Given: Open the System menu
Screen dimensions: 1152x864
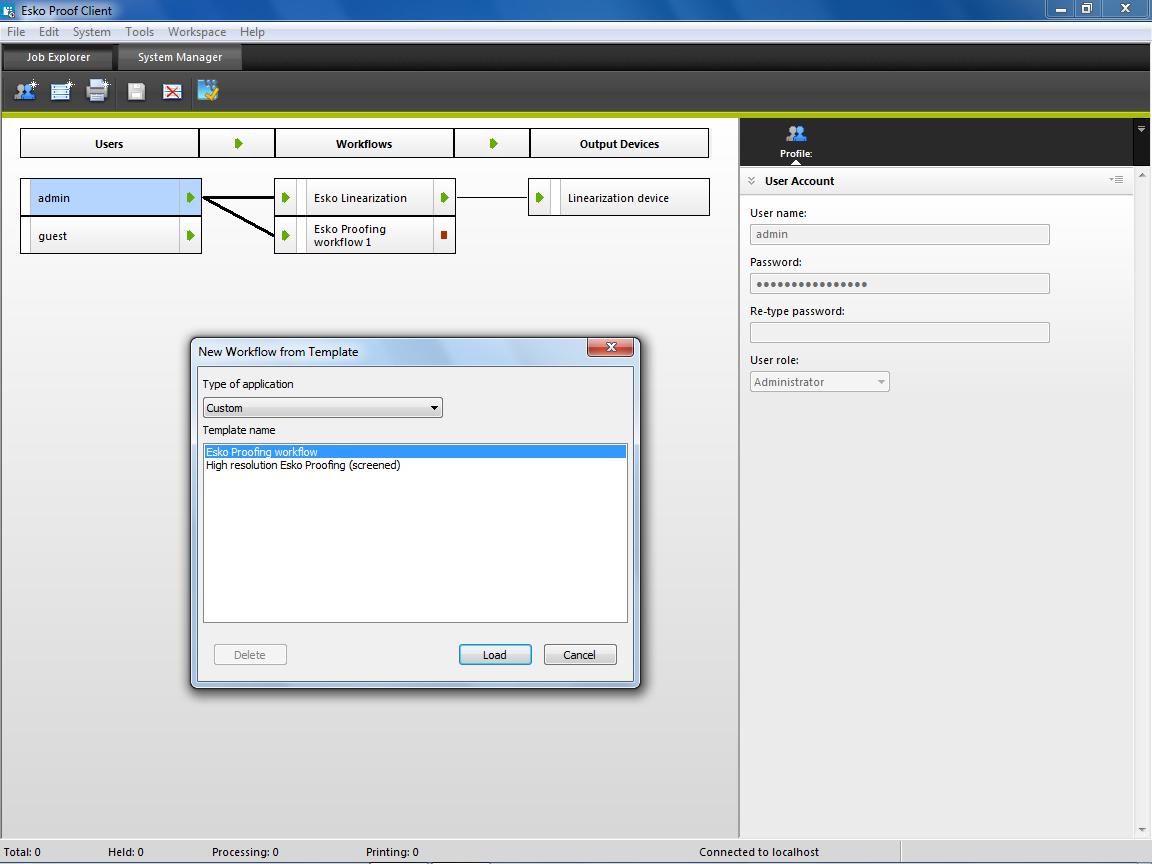Looking at the screenshot, I should pyautogui.click(x=92, y=32).
